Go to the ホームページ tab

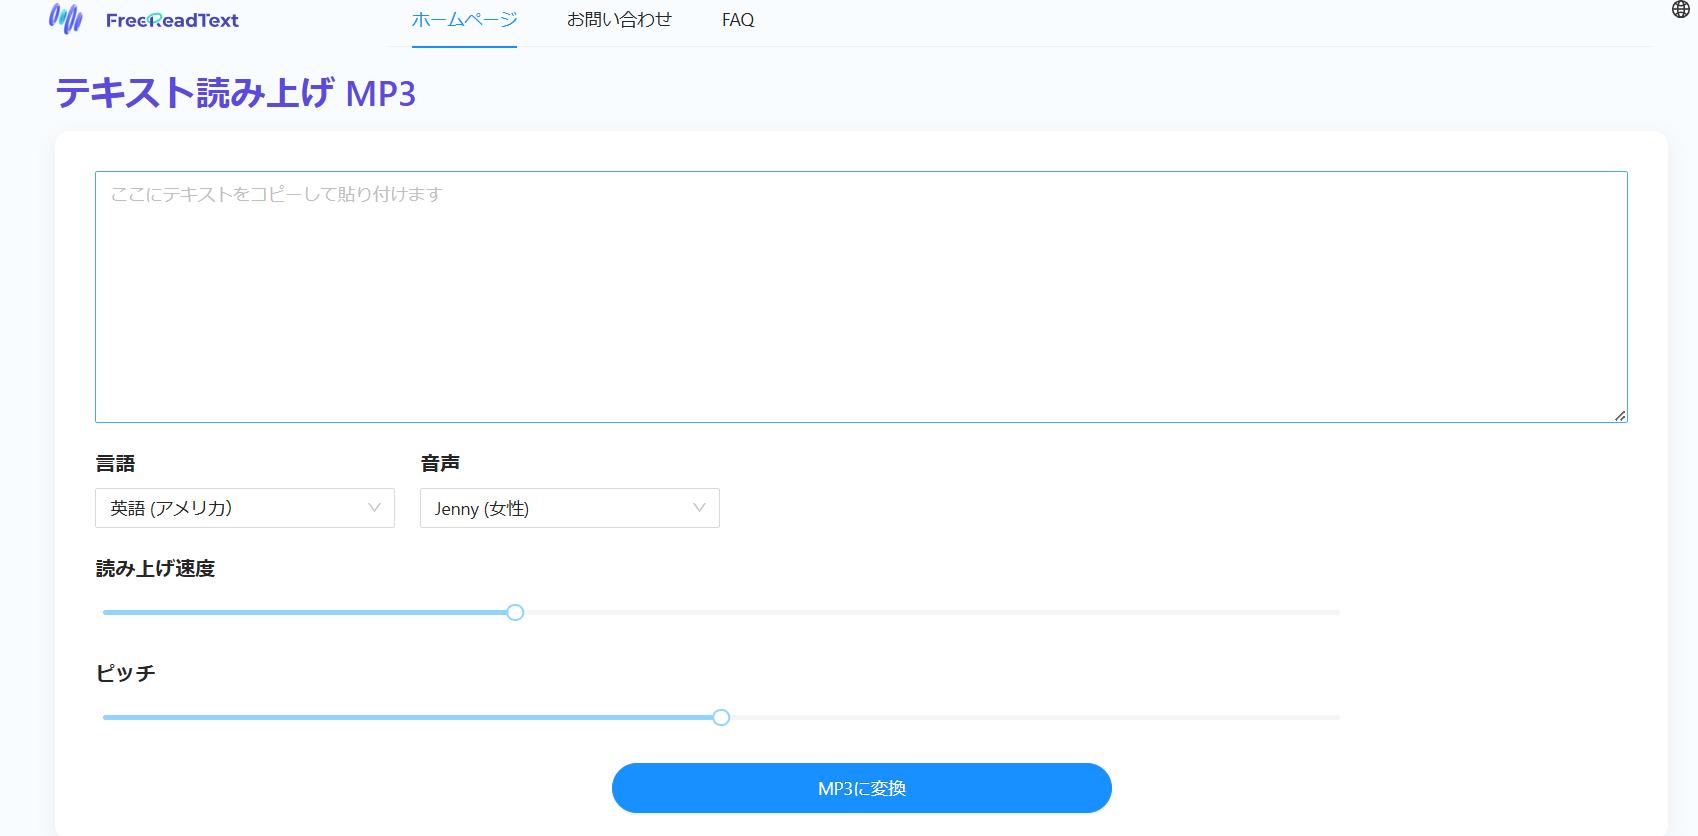pos(464,20)
